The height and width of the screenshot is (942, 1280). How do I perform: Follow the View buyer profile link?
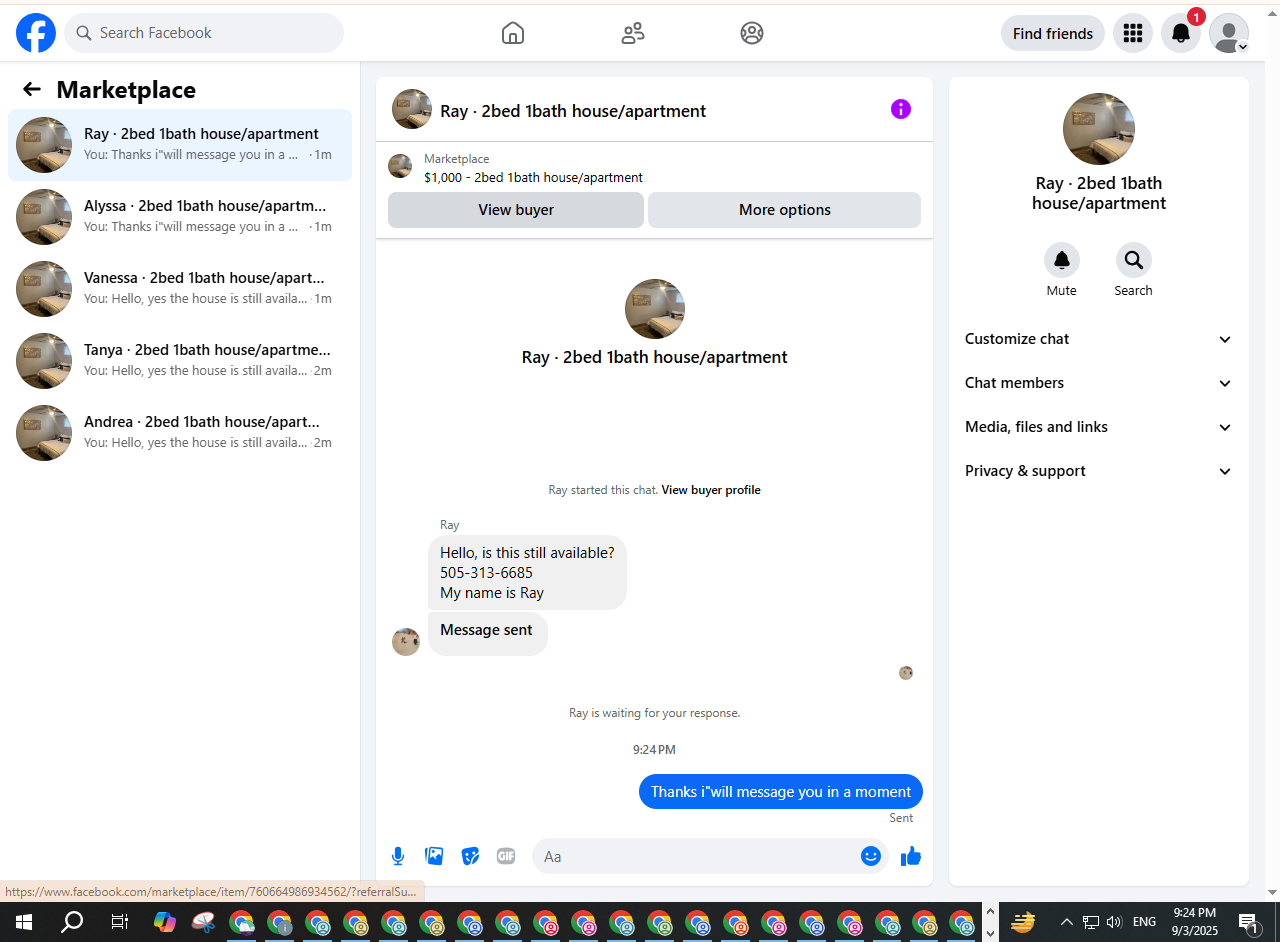tap(711, 490)
